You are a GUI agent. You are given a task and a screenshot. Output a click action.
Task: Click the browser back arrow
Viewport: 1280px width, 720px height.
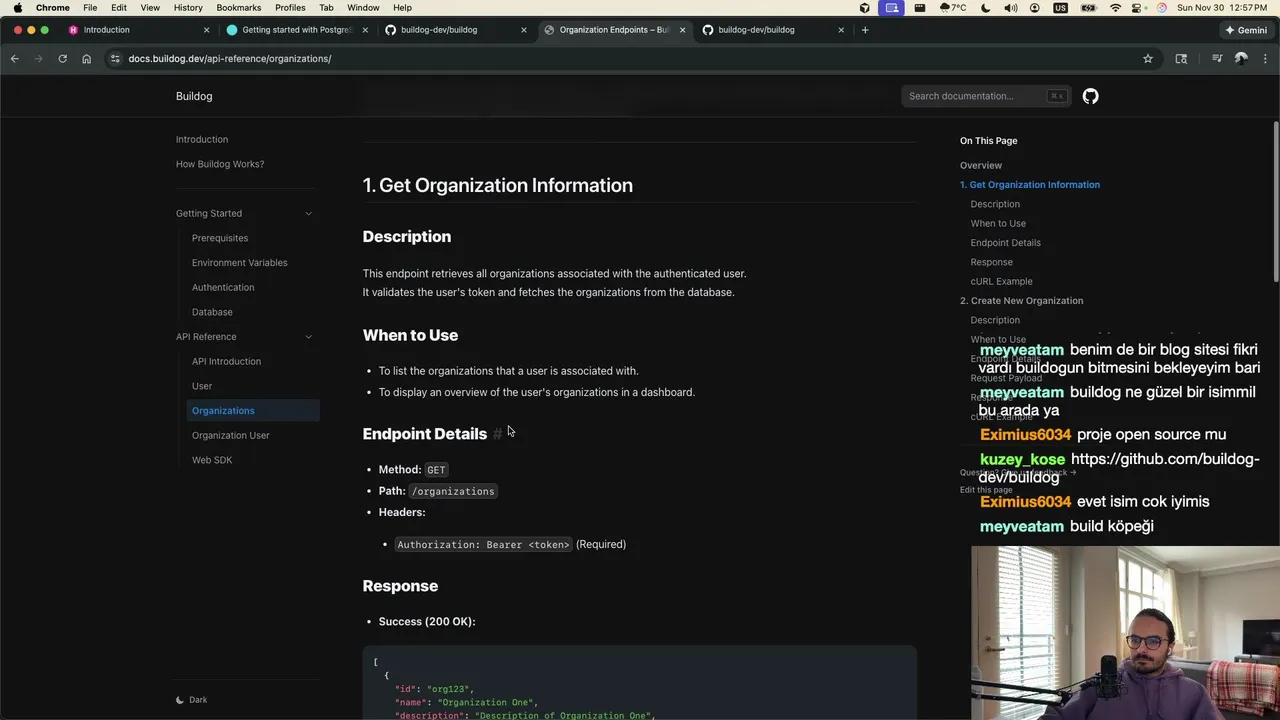14,59
